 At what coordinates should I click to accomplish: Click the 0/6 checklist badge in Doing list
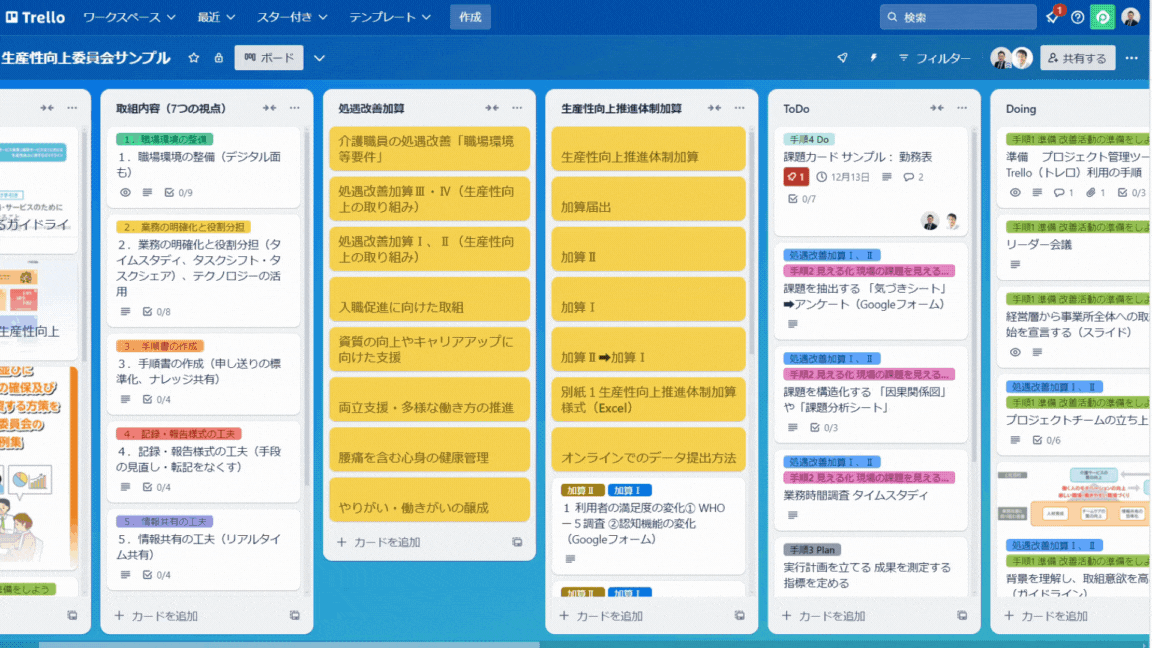pos(1046,440)
